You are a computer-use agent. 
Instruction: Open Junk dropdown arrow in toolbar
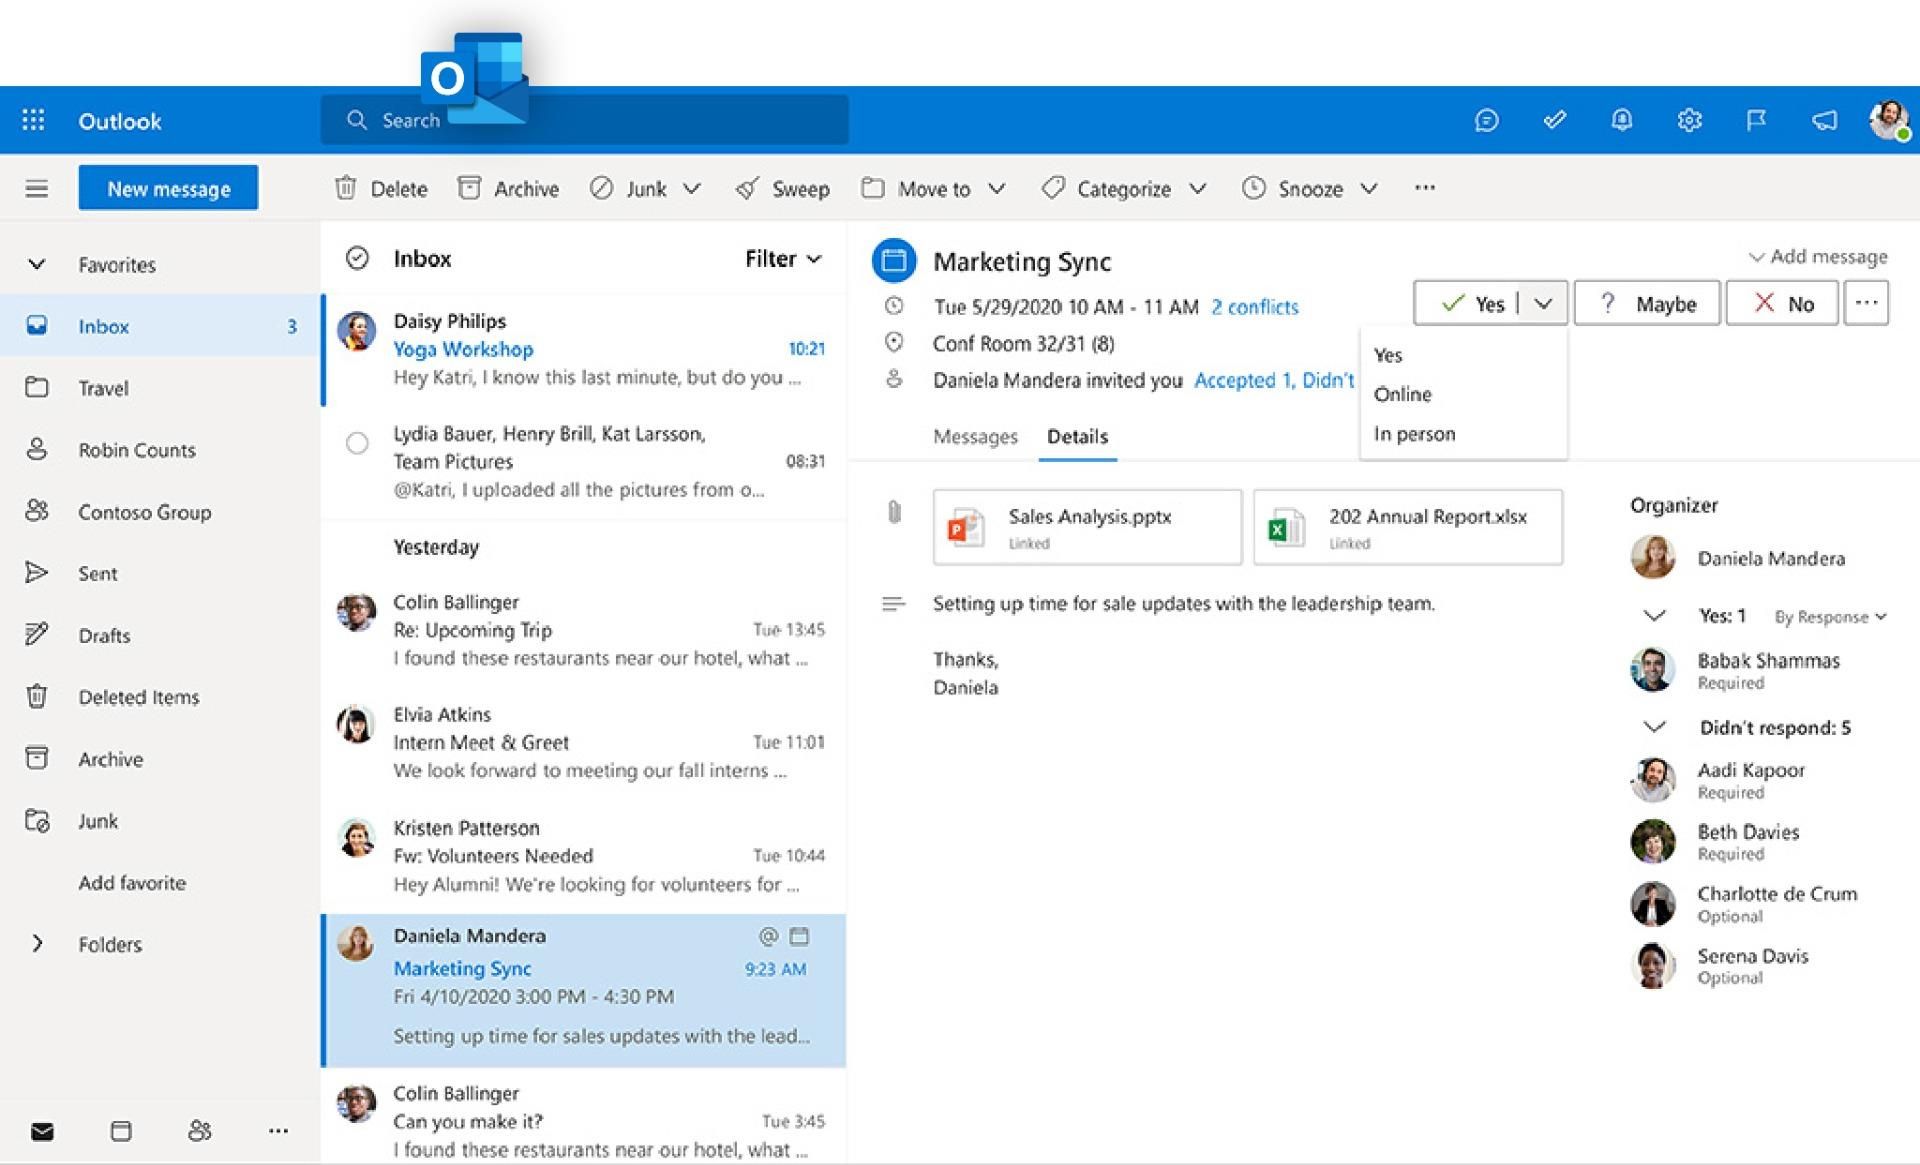pos(692,188)
